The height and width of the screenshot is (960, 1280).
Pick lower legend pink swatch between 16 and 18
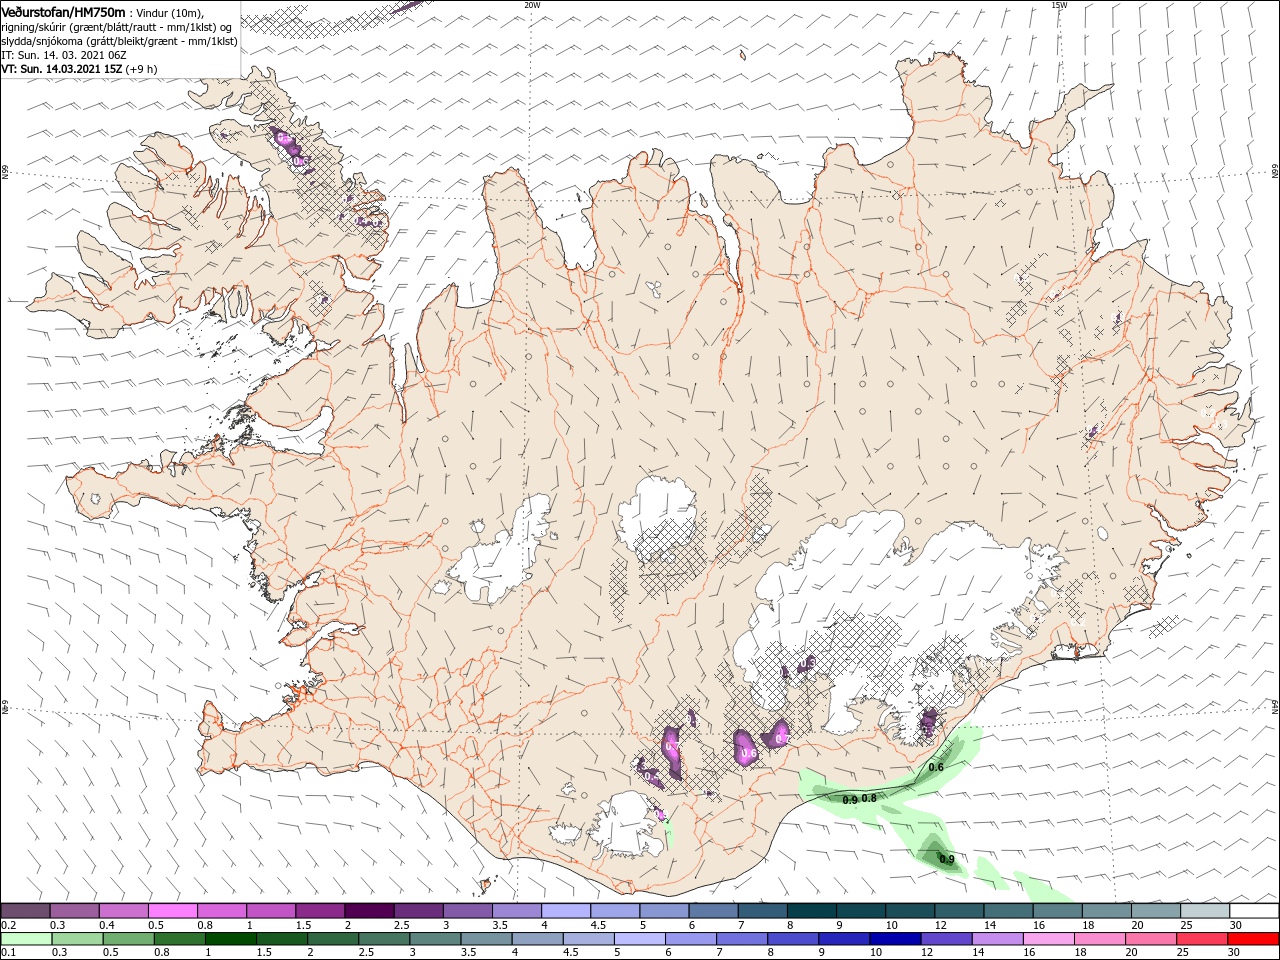(1048, 939)
